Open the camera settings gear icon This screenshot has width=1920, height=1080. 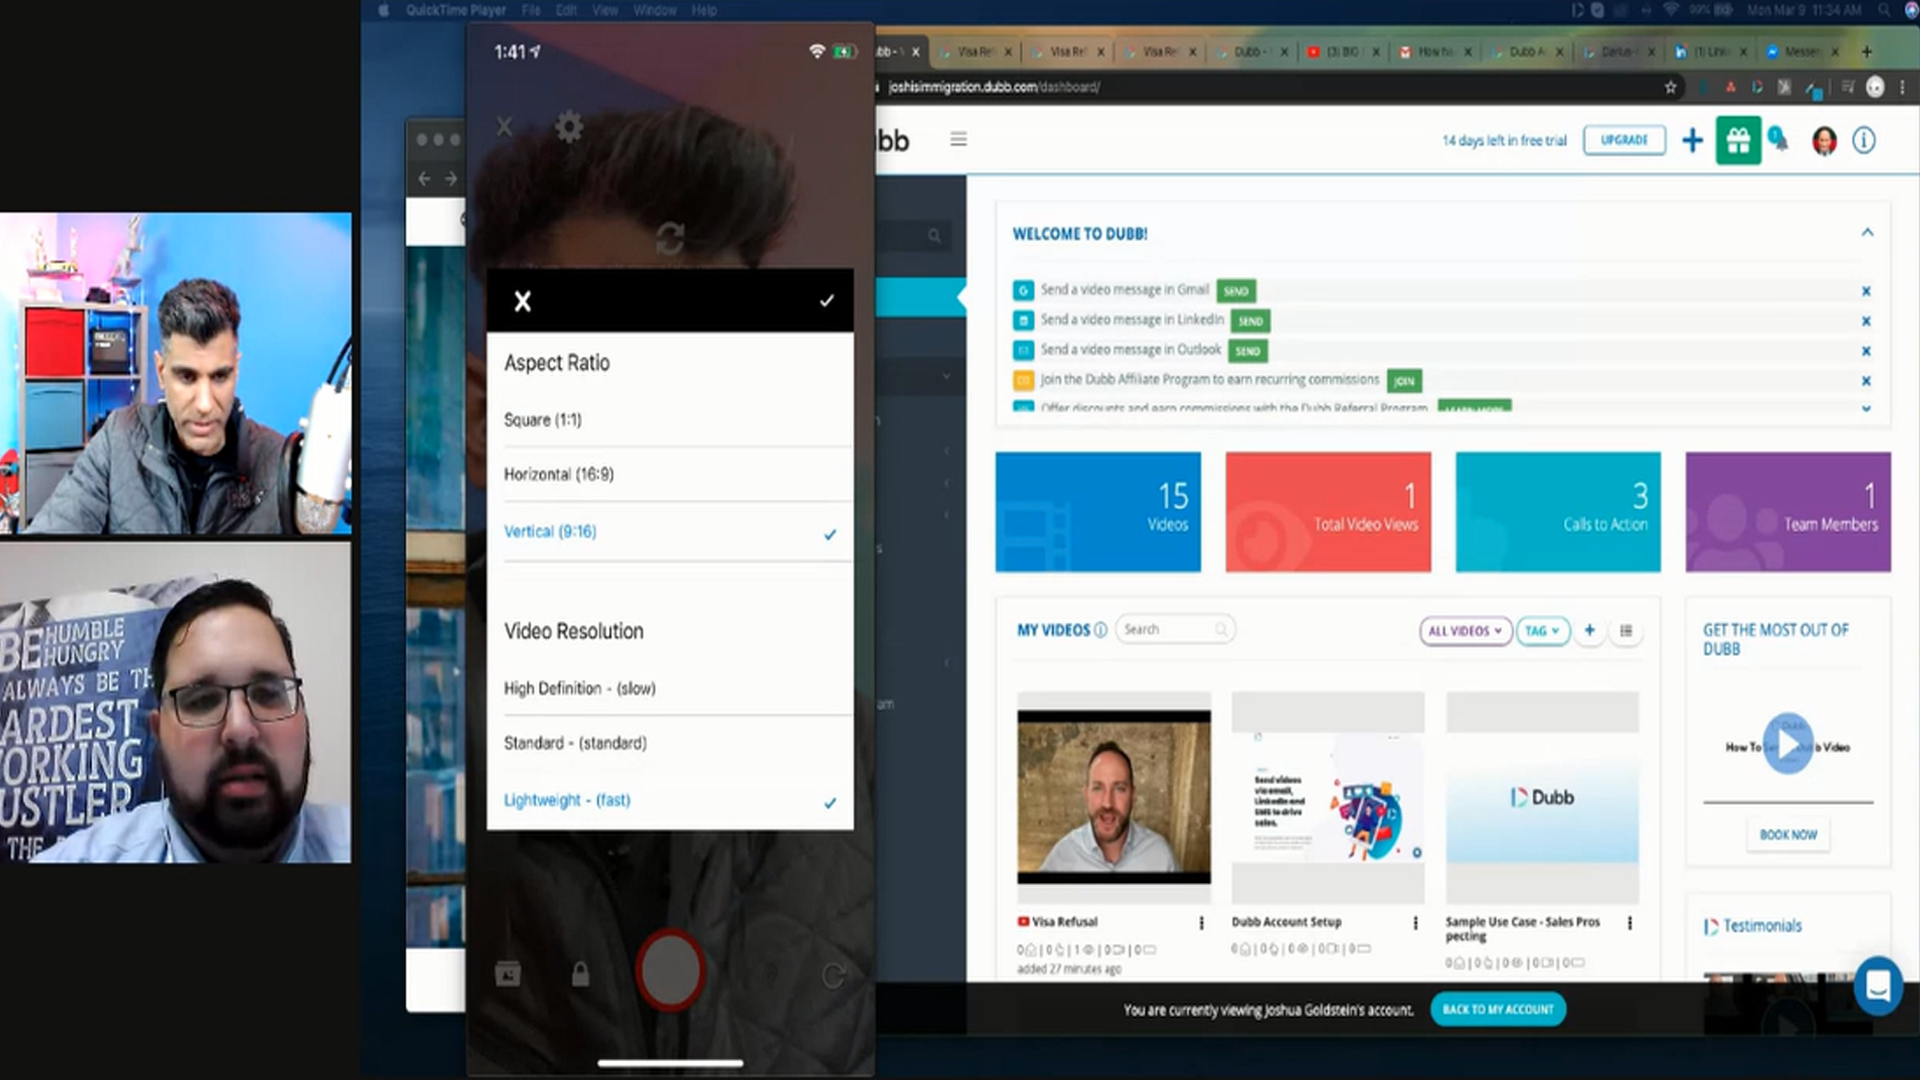click(x=569, y=127)
